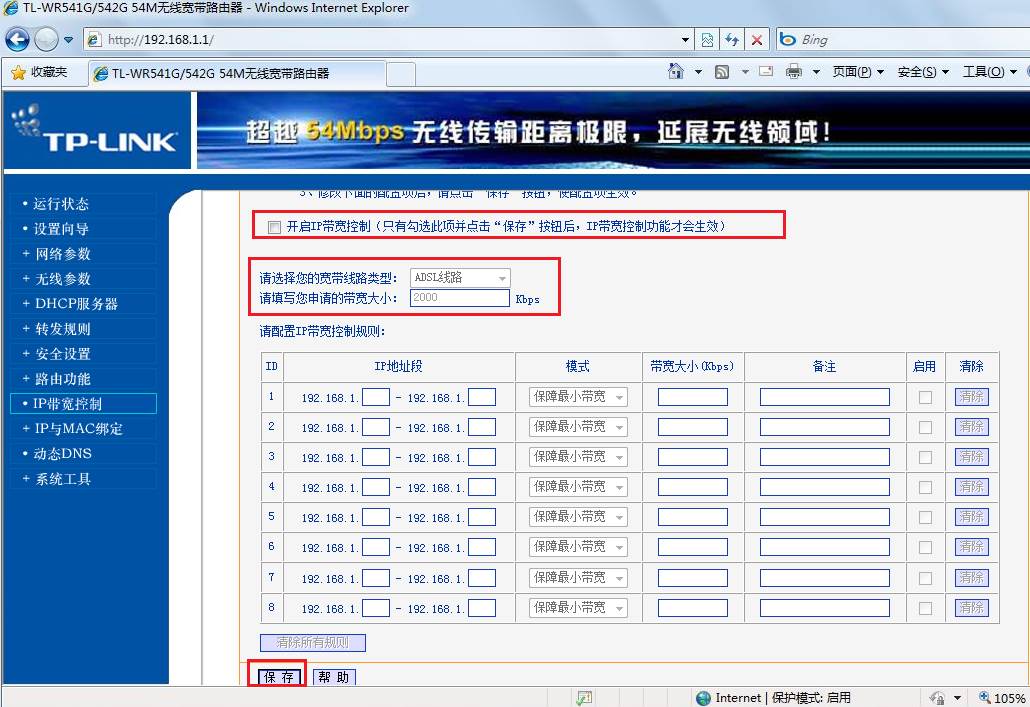Click row 1 start IP address field
The width and height of the screenshot is (1030, 707).
[x=376, y=397]
